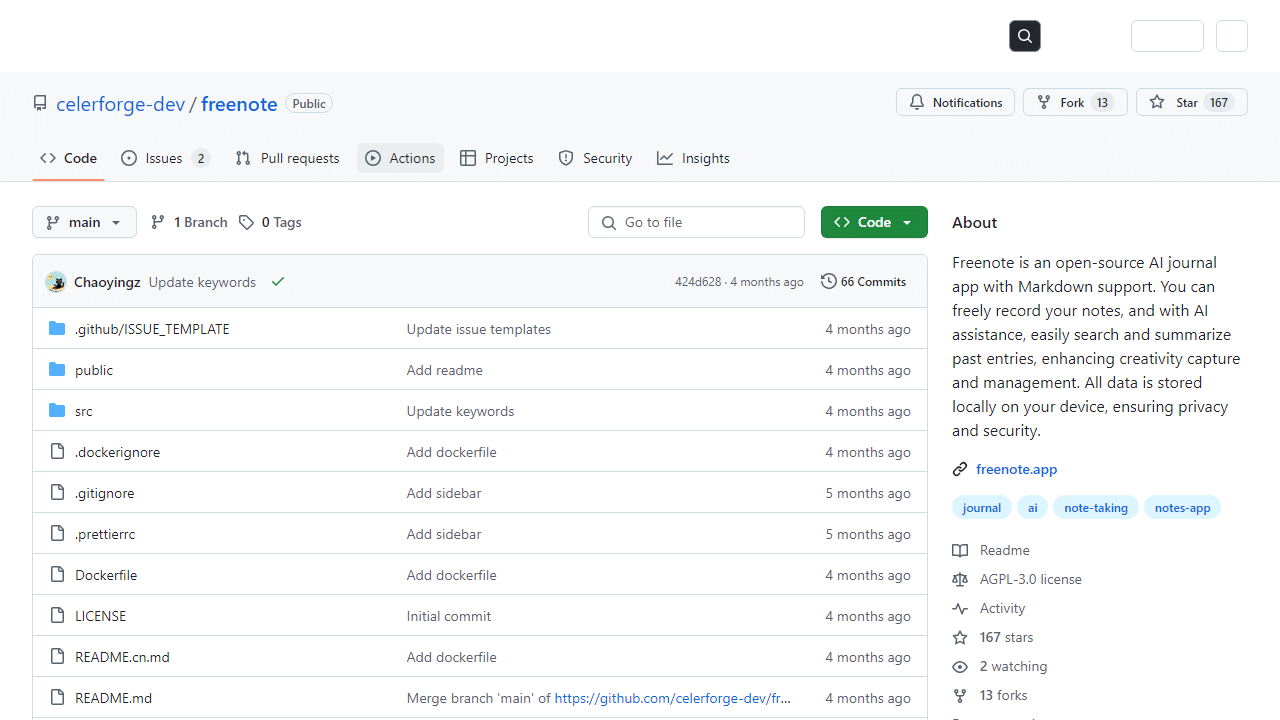Screen dimensions: 1280x720
Task: Click the scale icon beside AGPL-3.0 license
Action: coord(960,579)
